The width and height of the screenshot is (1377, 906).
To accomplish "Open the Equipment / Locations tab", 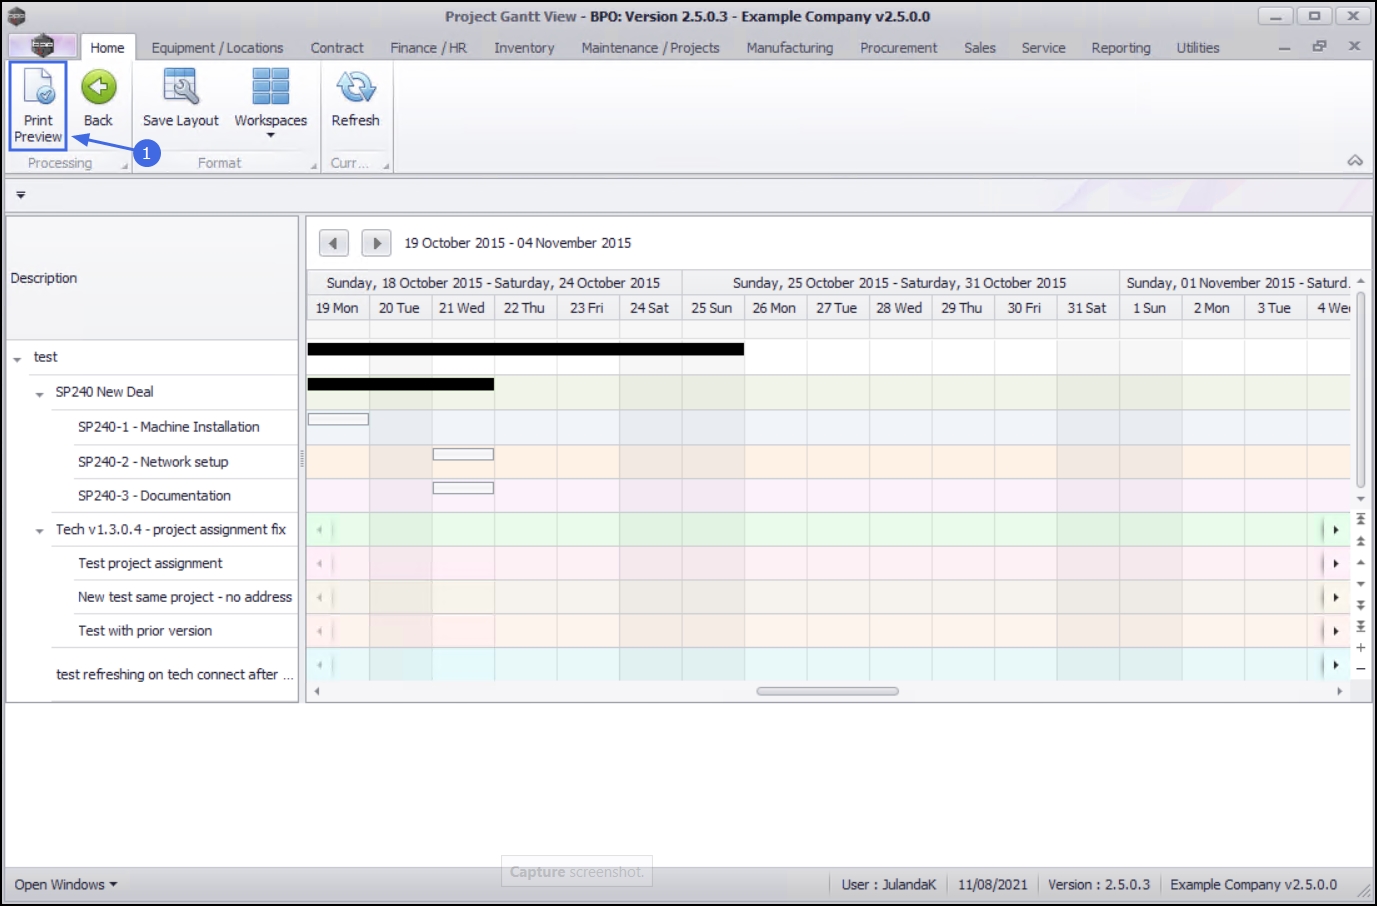I will click(217, 48).
